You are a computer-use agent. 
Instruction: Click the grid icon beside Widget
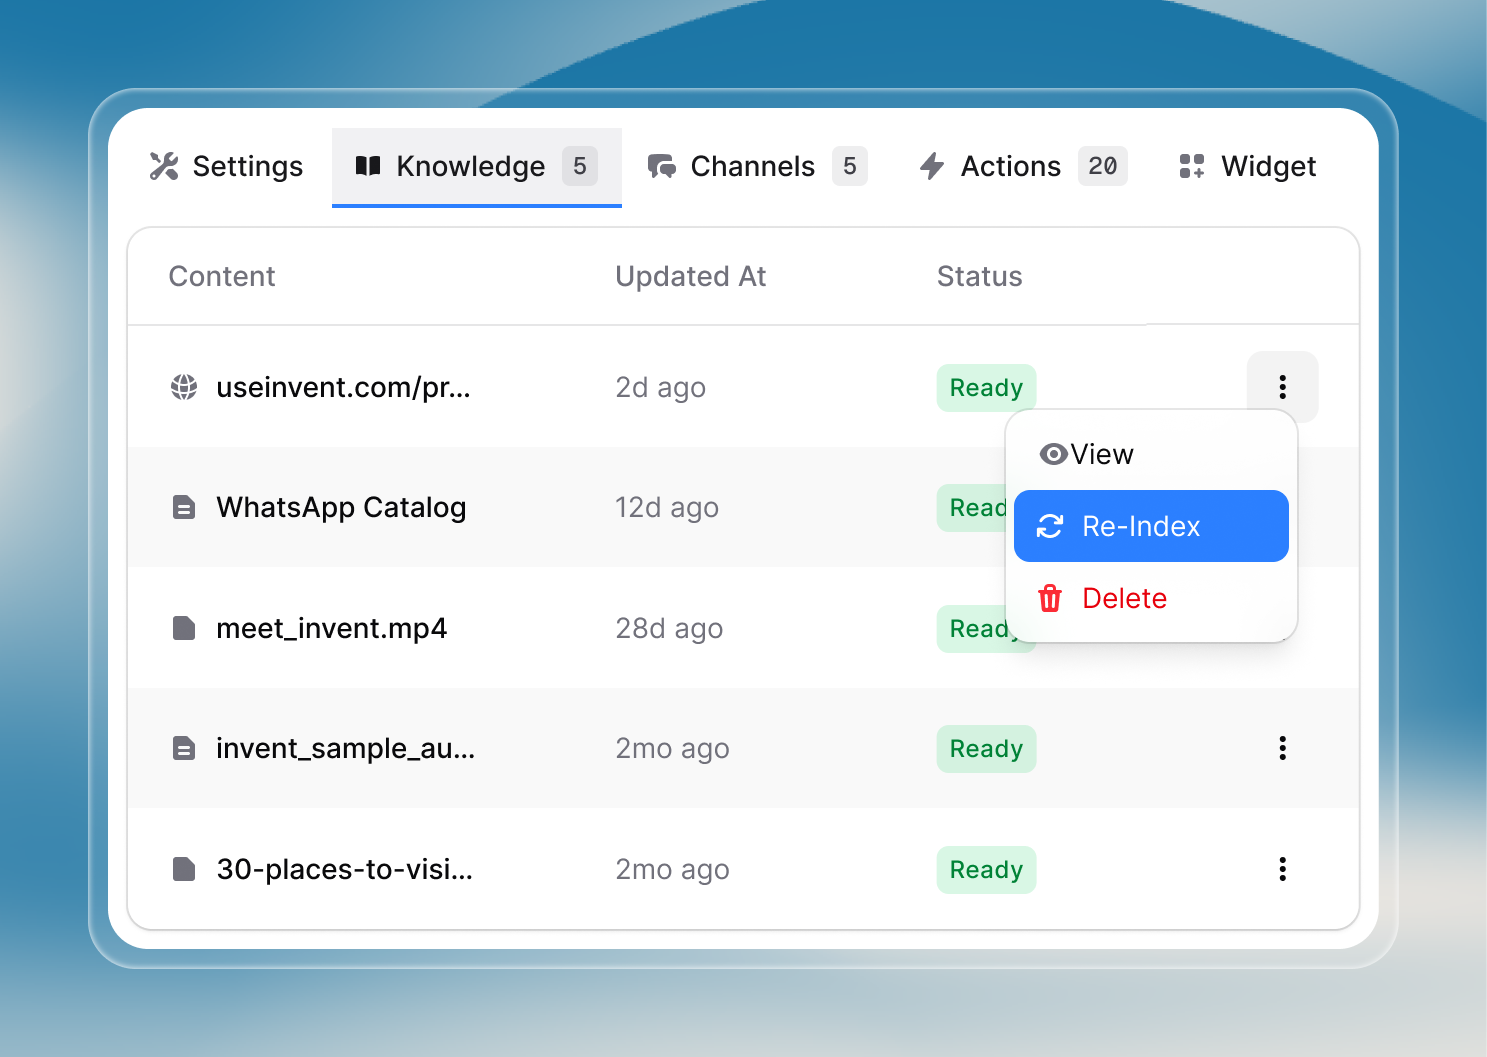[1190, 166]
